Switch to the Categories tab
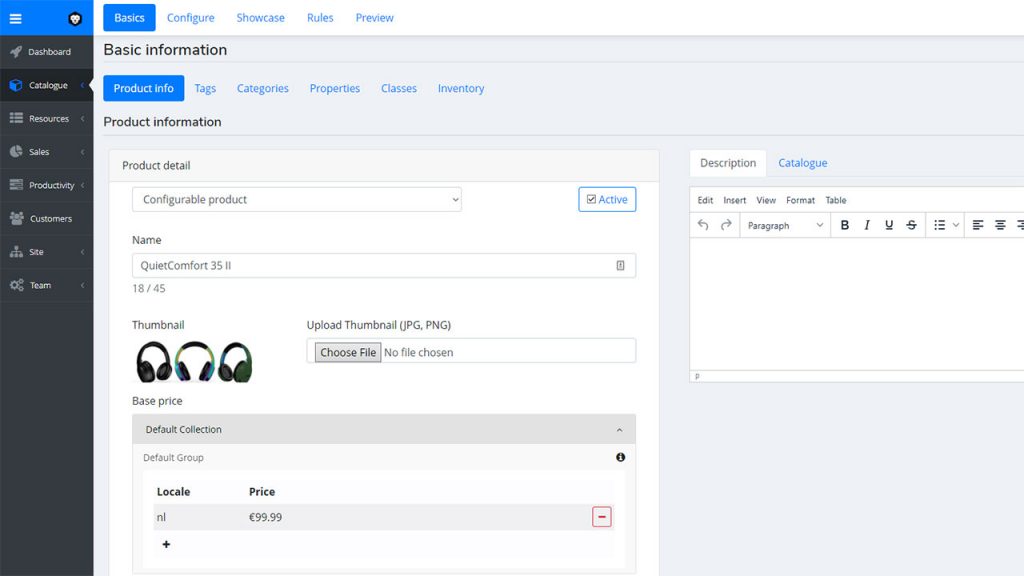 click(x=262, y=88)
